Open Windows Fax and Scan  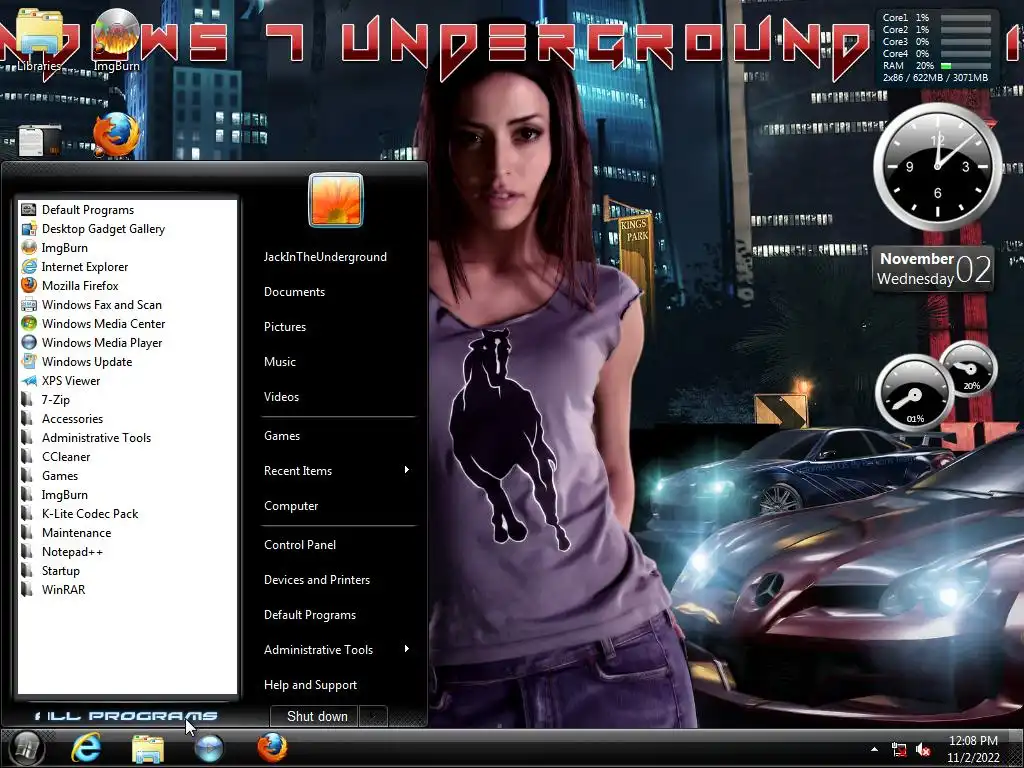coord(127,304)
